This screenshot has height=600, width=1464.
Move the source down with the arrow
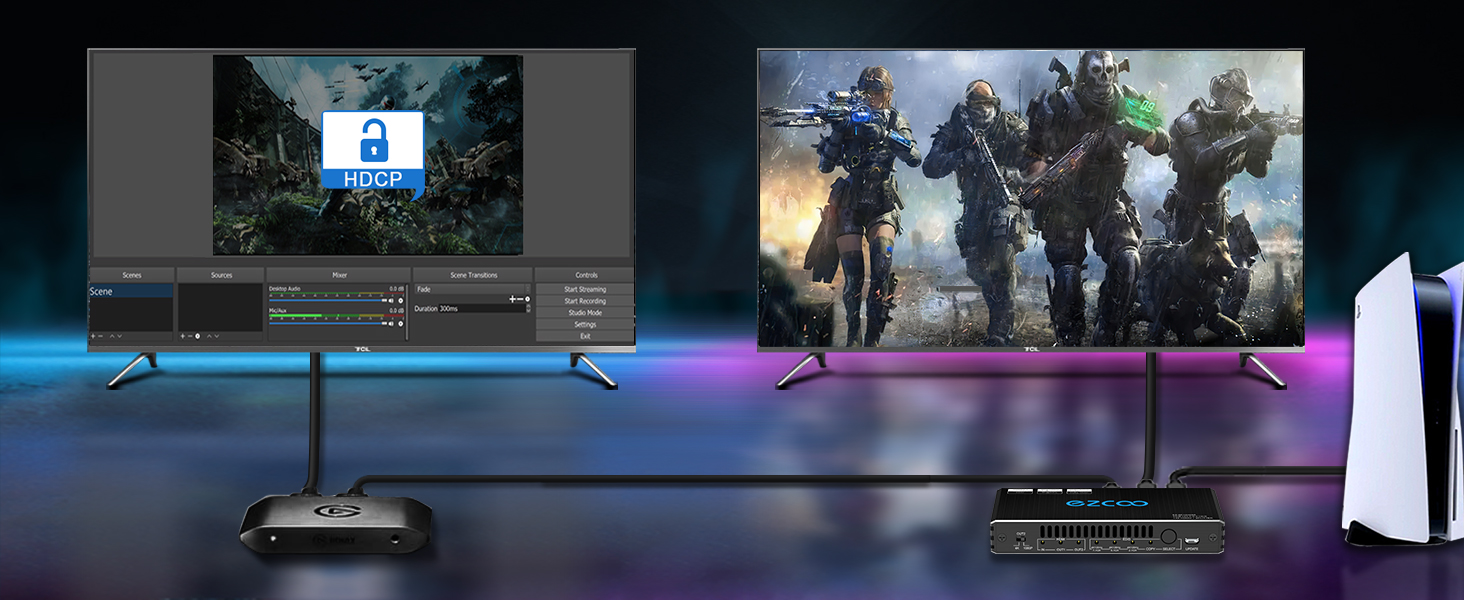click(x=217, y=336)
